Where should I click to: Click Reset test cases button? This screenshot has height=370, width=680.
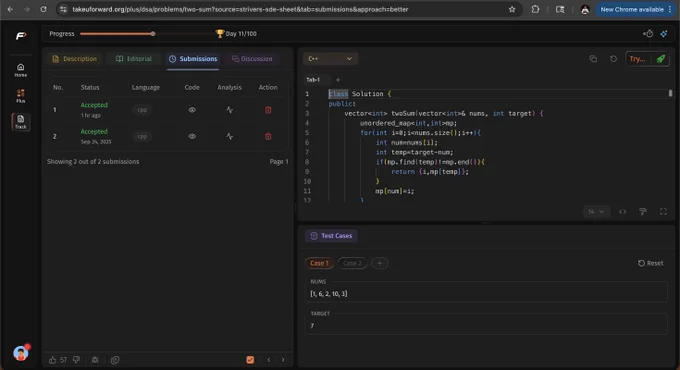point(651,263)
